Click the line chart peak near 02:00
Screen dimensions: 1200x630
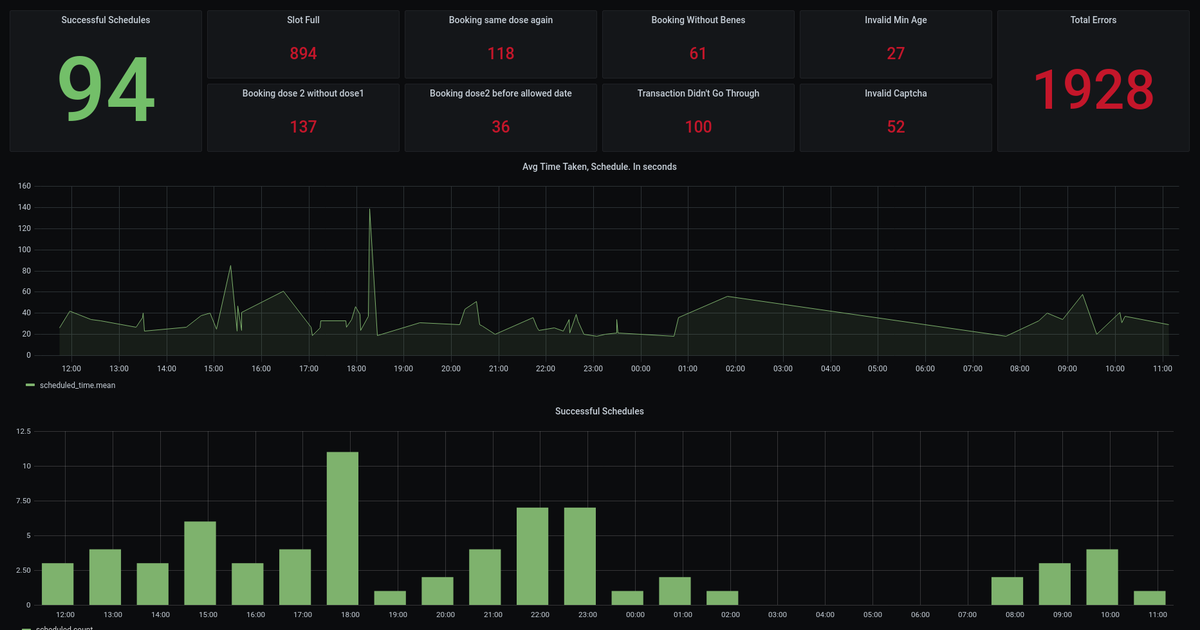[x=729, y=296]
